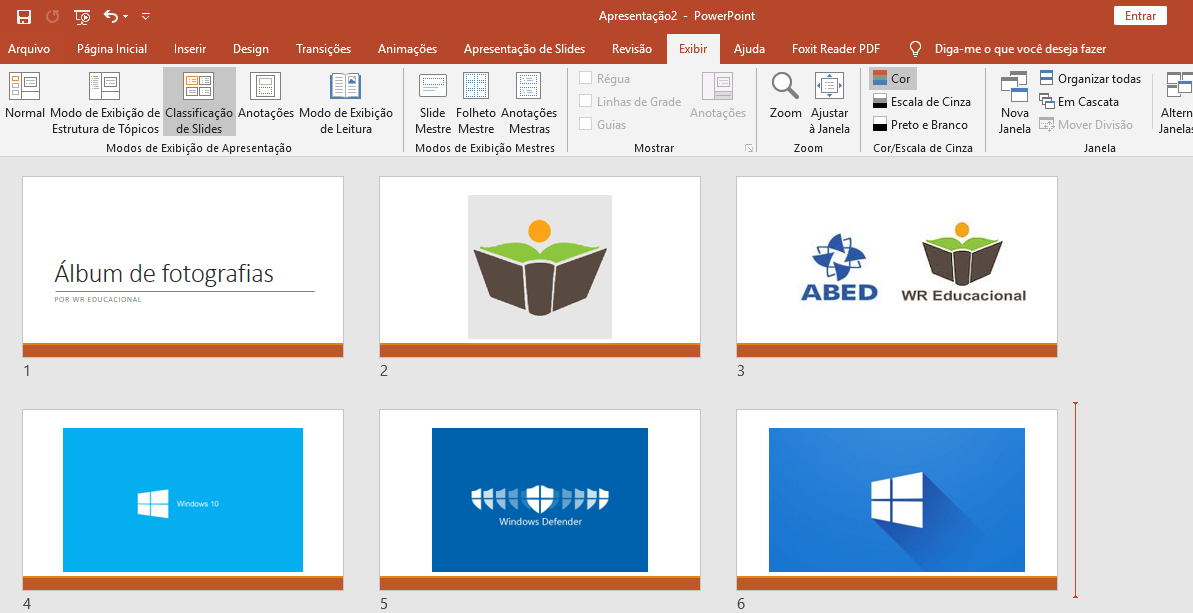Screen dimensions: 1193x613
Task: Open Modo de Exibição de Estrutura de Tópicos
Action: tap(105, 100)
